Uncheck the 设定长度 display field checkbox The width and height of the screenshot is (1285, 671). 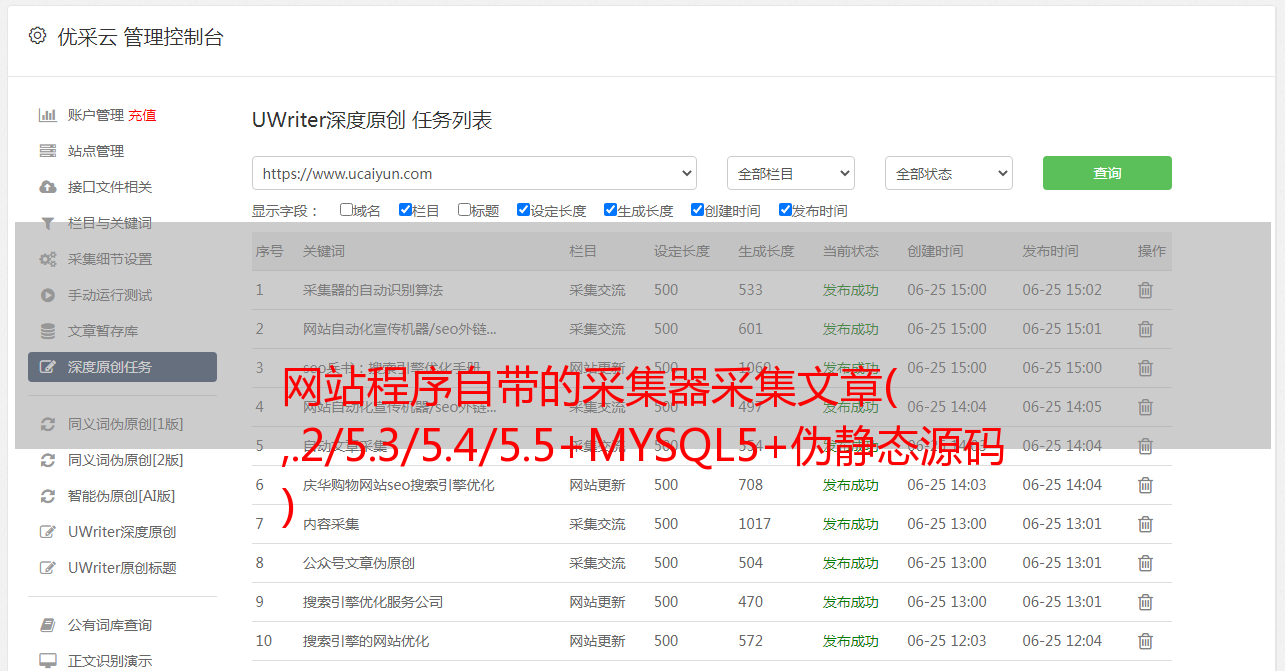(523, 210)
